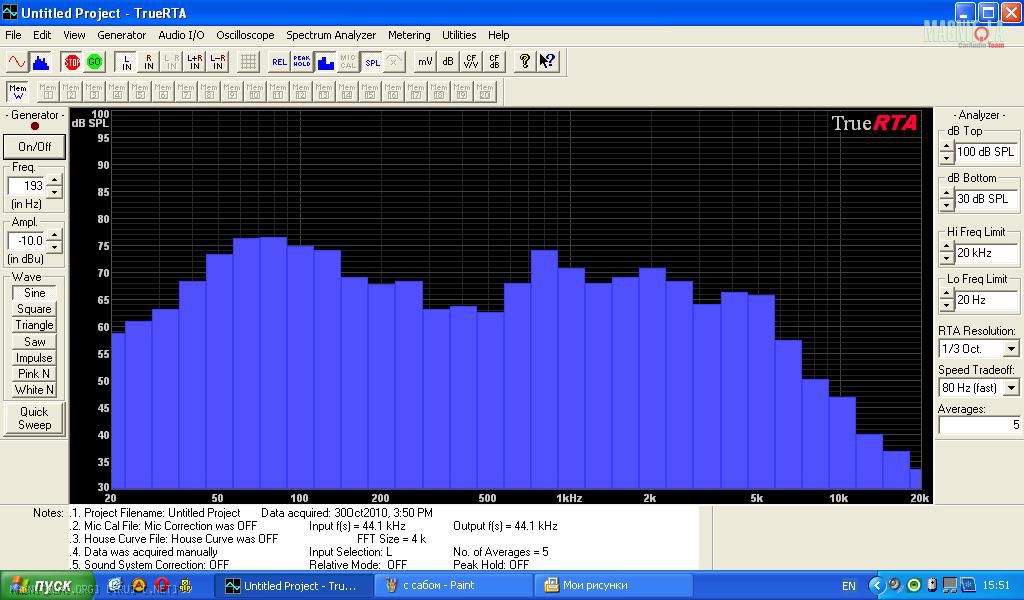Click the mV units icon
The image size is (1024, 600).
425,62
